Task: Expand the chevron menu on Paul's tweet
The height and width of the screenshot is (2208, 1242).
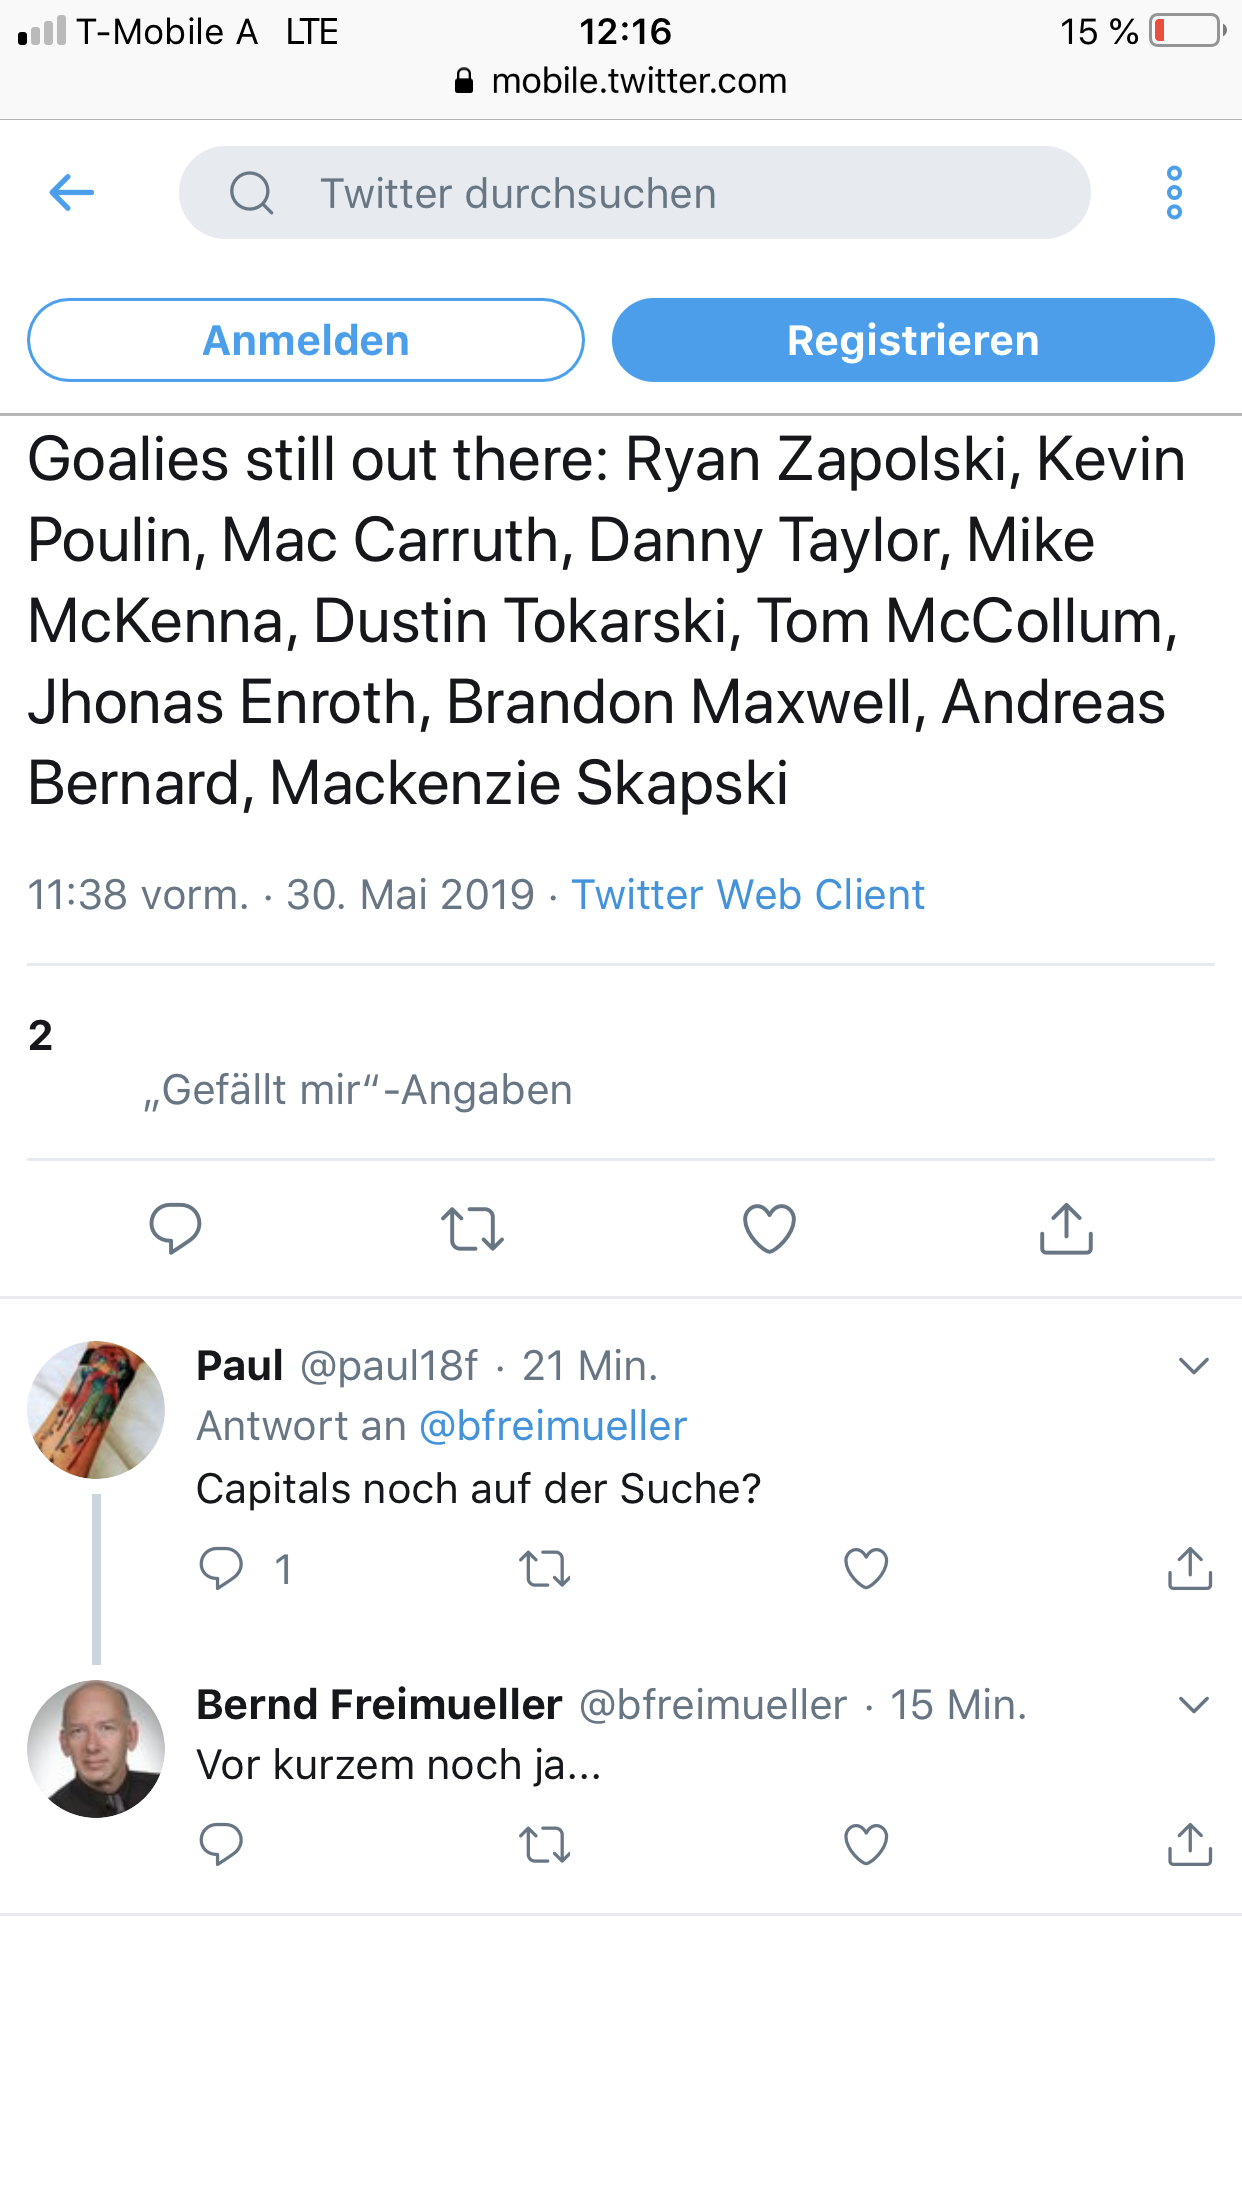Action: click(1194, 1366)
